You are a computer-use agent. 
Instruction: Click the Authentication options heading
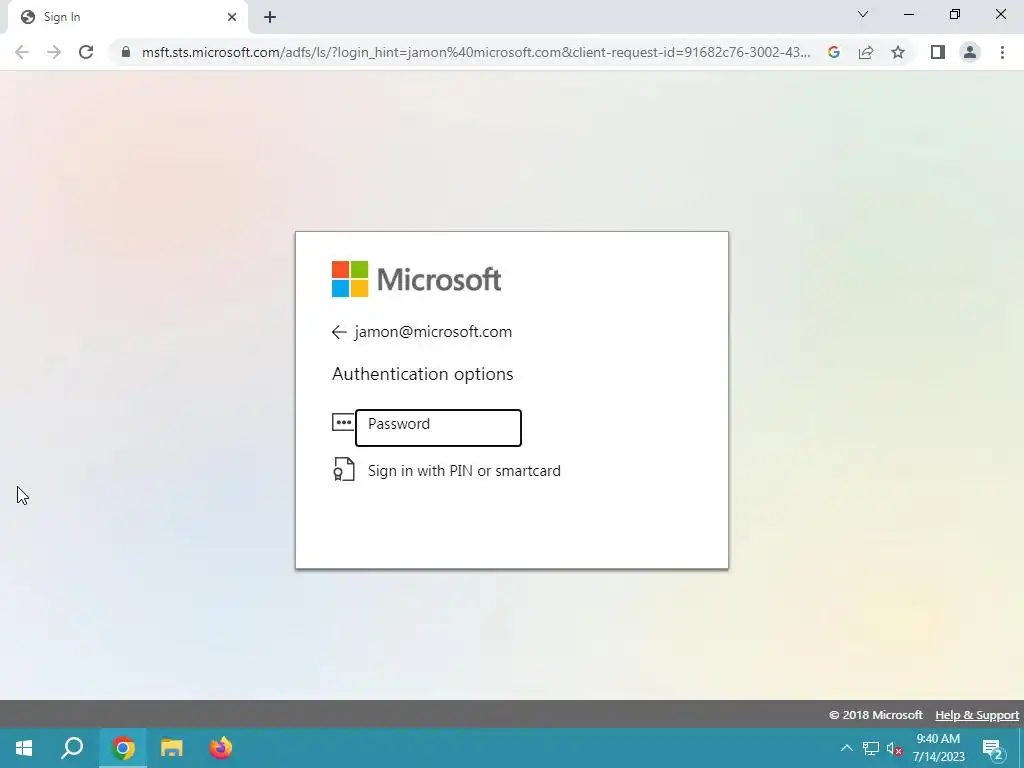click(x=423, y=374)
